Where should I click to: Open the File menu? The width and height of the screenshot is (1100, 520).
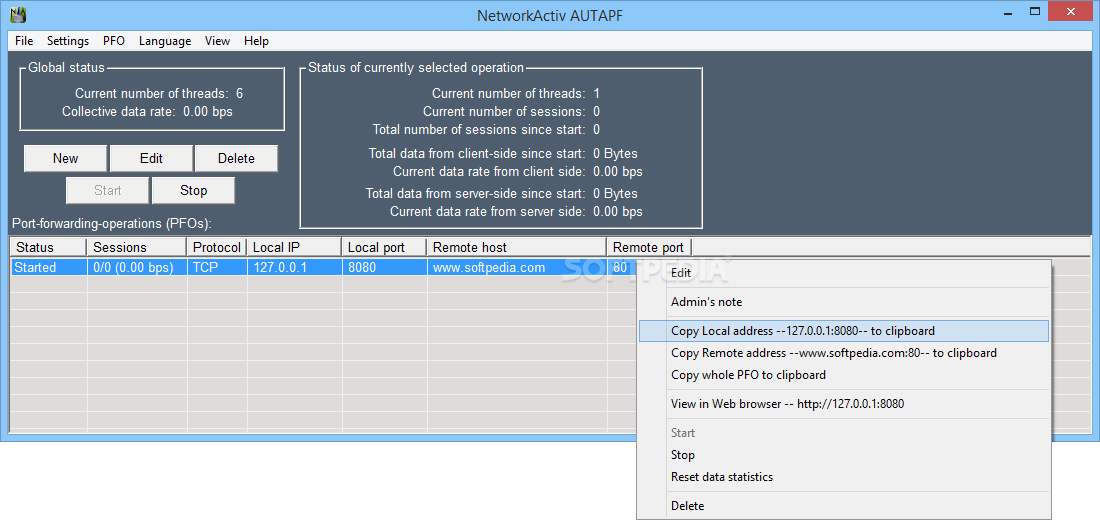24,41
